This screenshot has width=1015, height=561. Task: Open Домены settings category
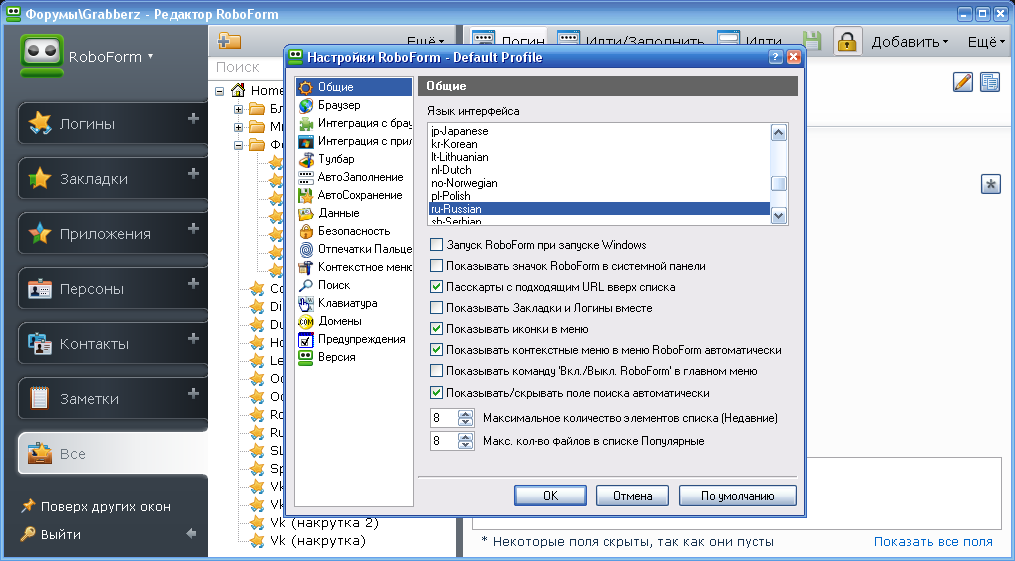pyautogui.click(x=353, y=321)
